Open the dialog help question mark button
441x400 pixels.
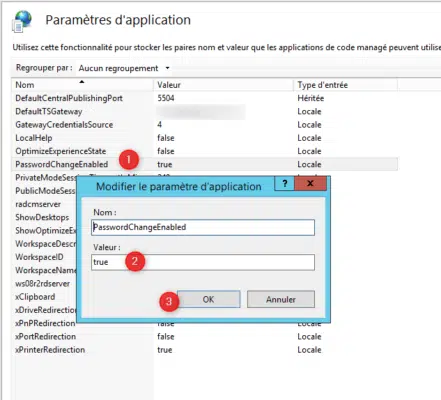click(284, 183)
